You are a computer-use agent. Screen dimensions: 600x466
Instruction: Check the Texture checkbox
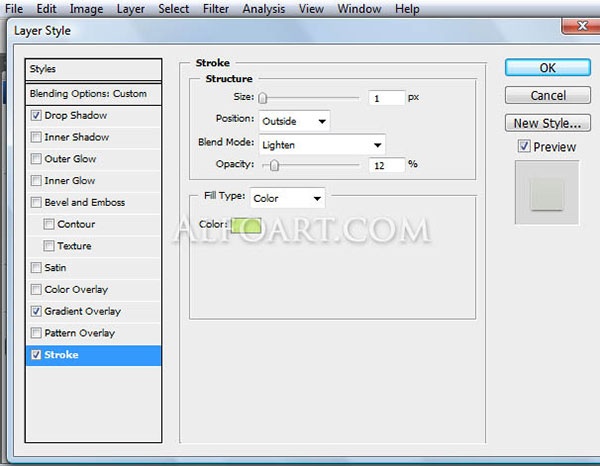pyautogui.click(x=49, y=246)
